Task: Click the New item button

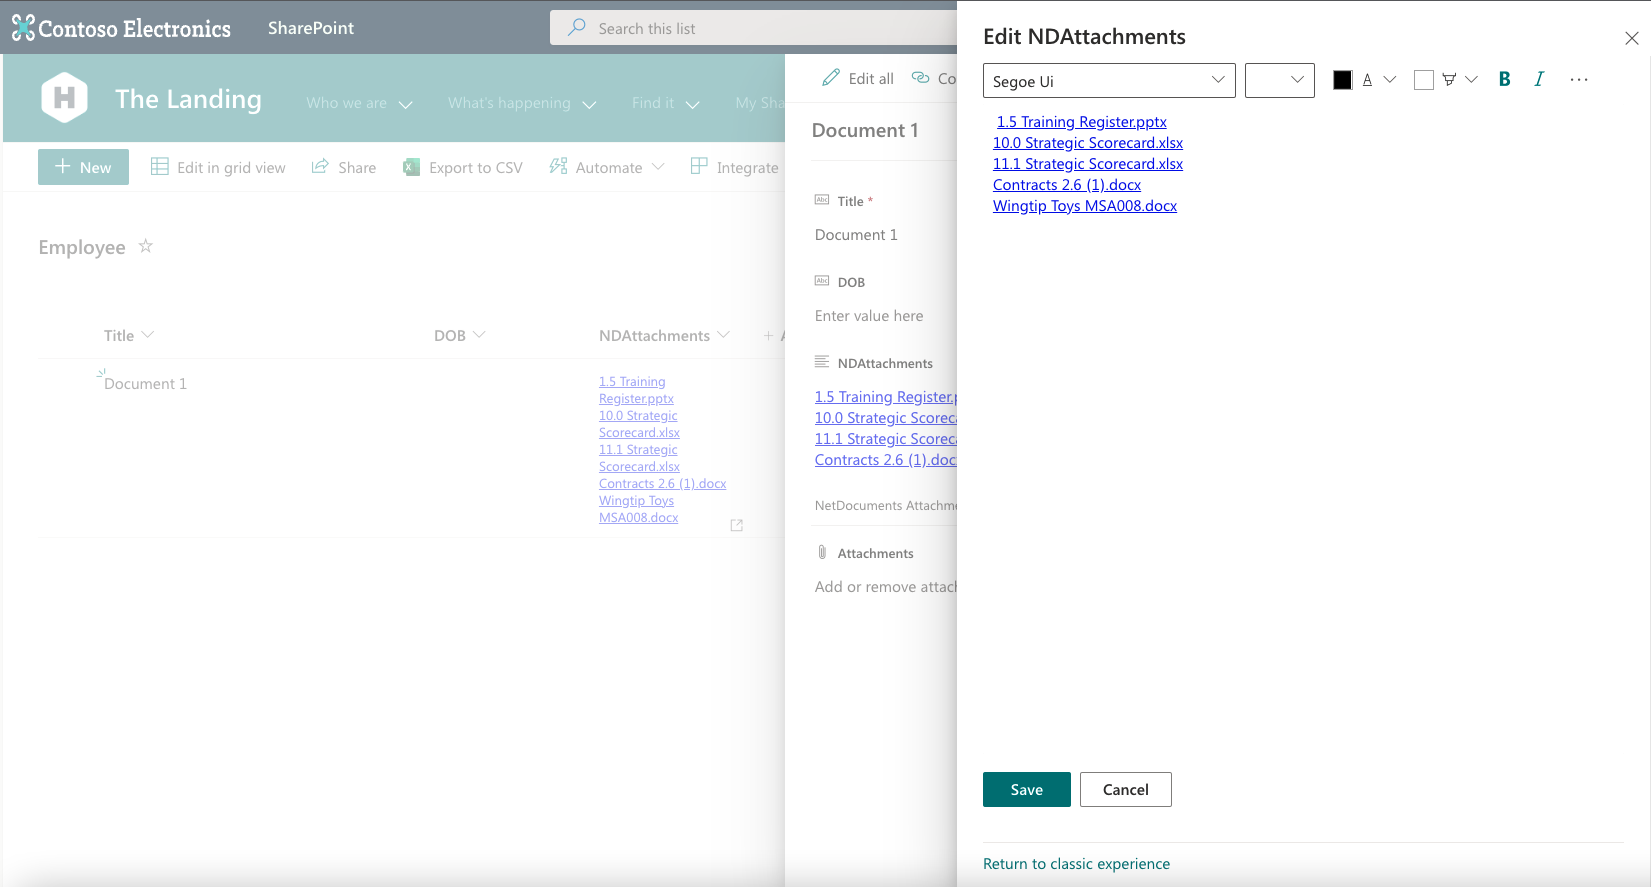Action: 83,167
